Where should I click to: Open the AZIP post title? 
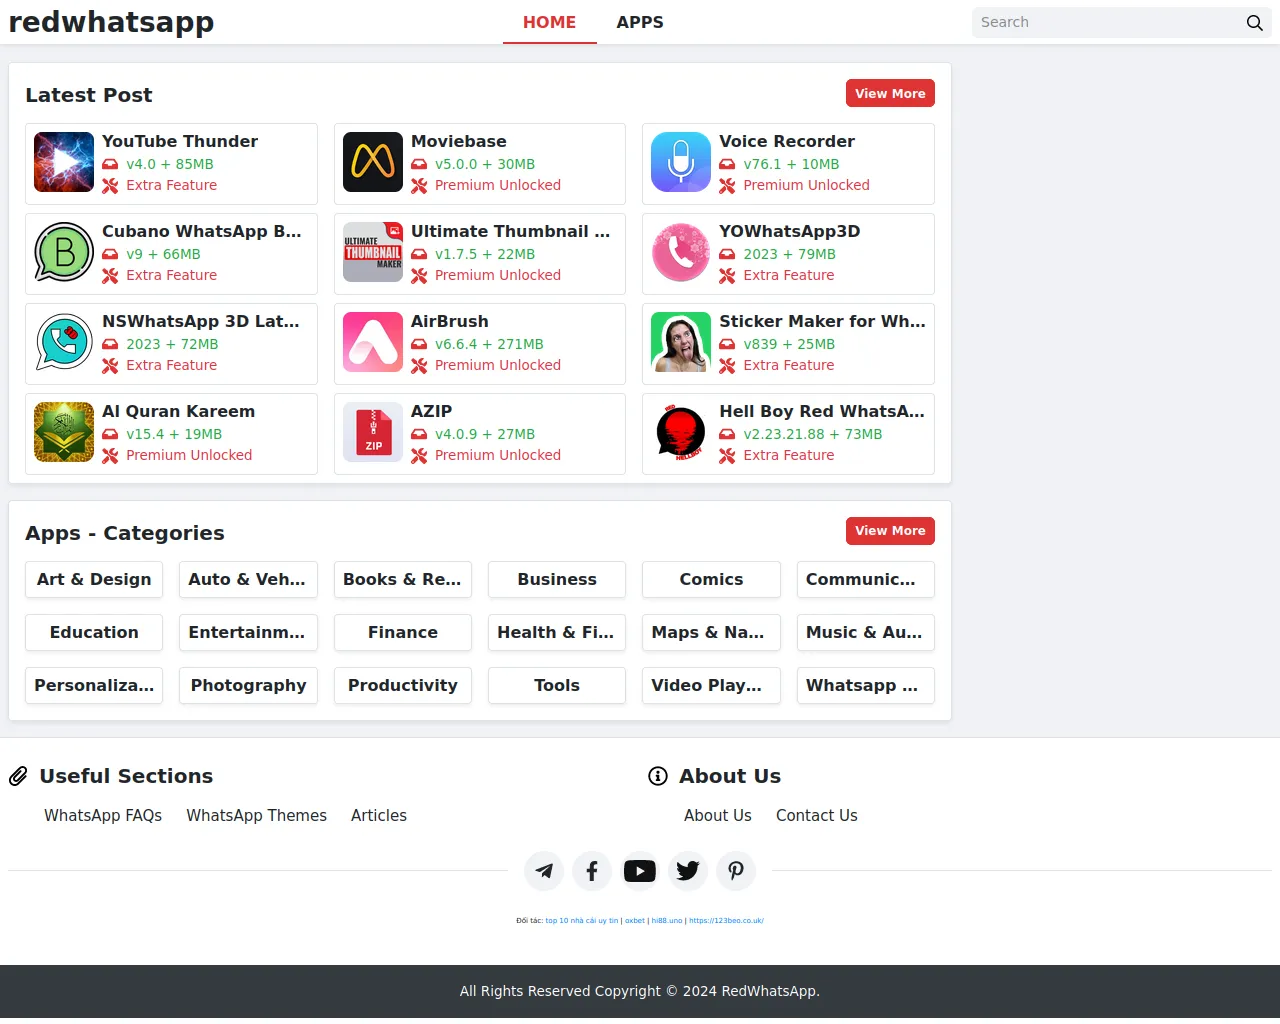[x=432, y=412]
